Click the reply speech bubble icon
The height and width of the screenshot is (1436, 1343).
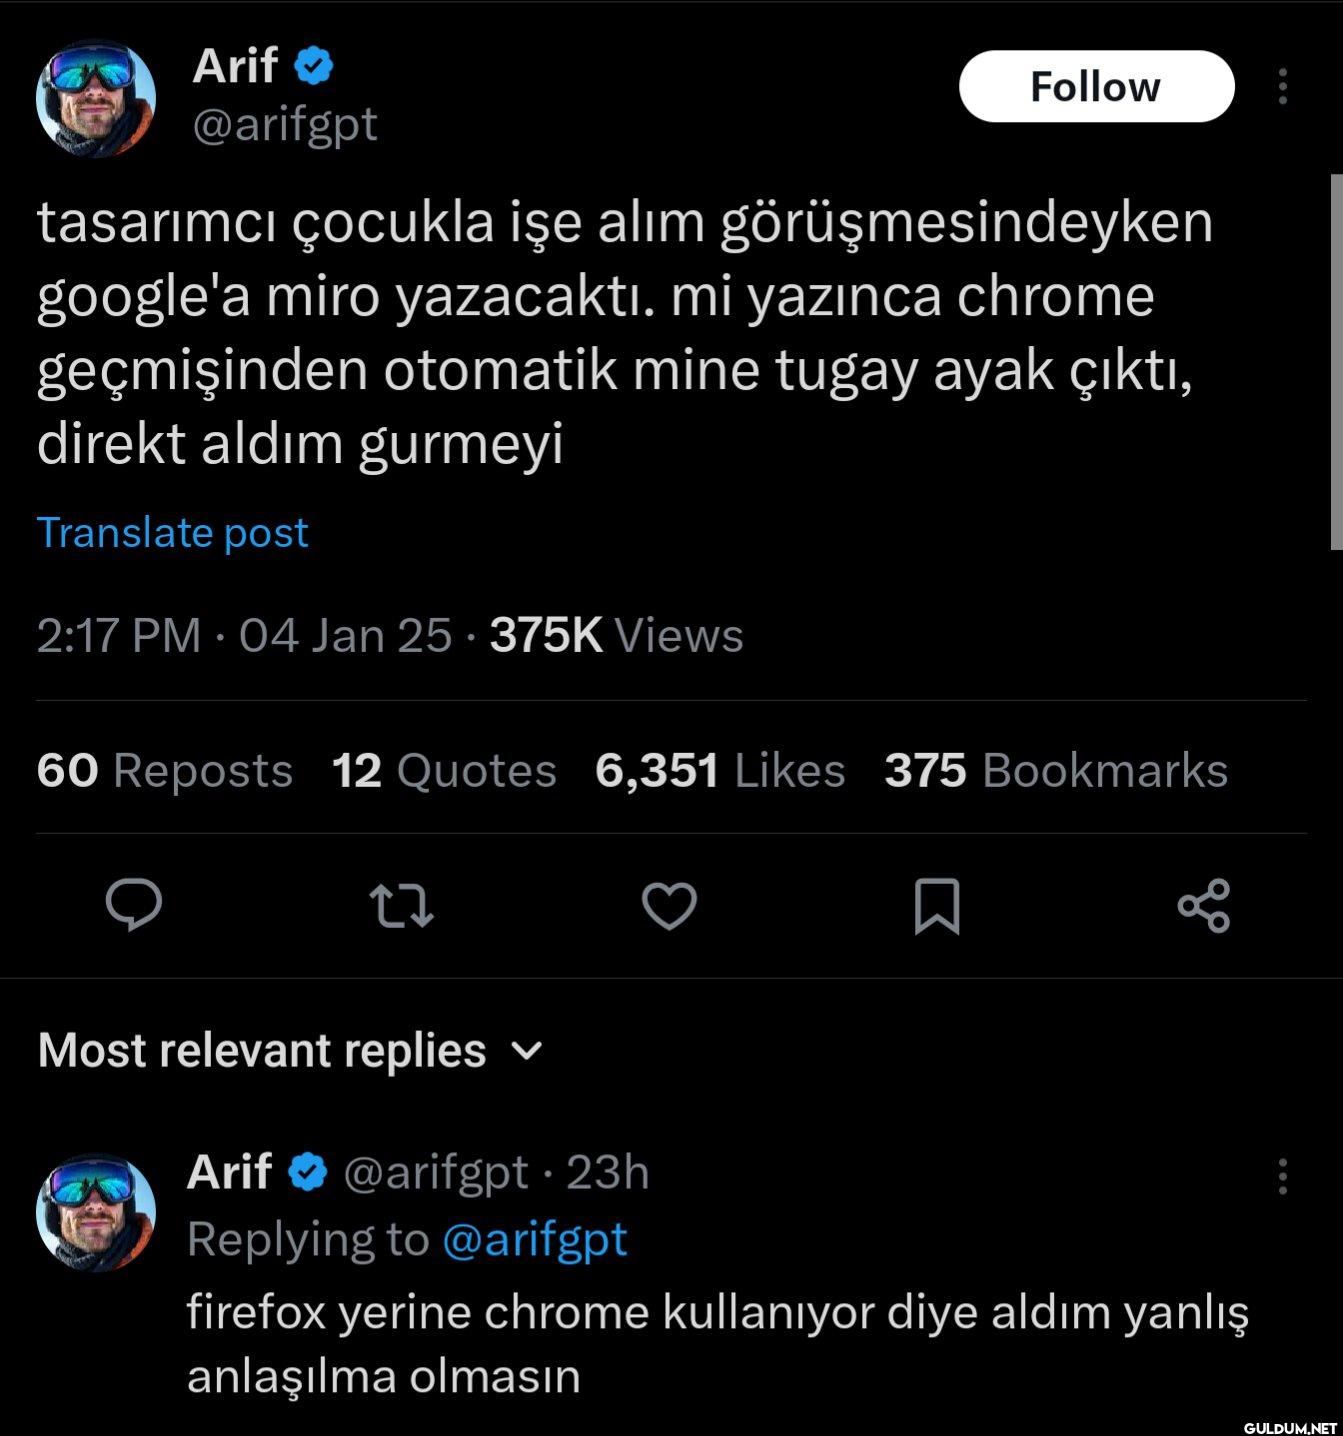(x=134, y=906)
